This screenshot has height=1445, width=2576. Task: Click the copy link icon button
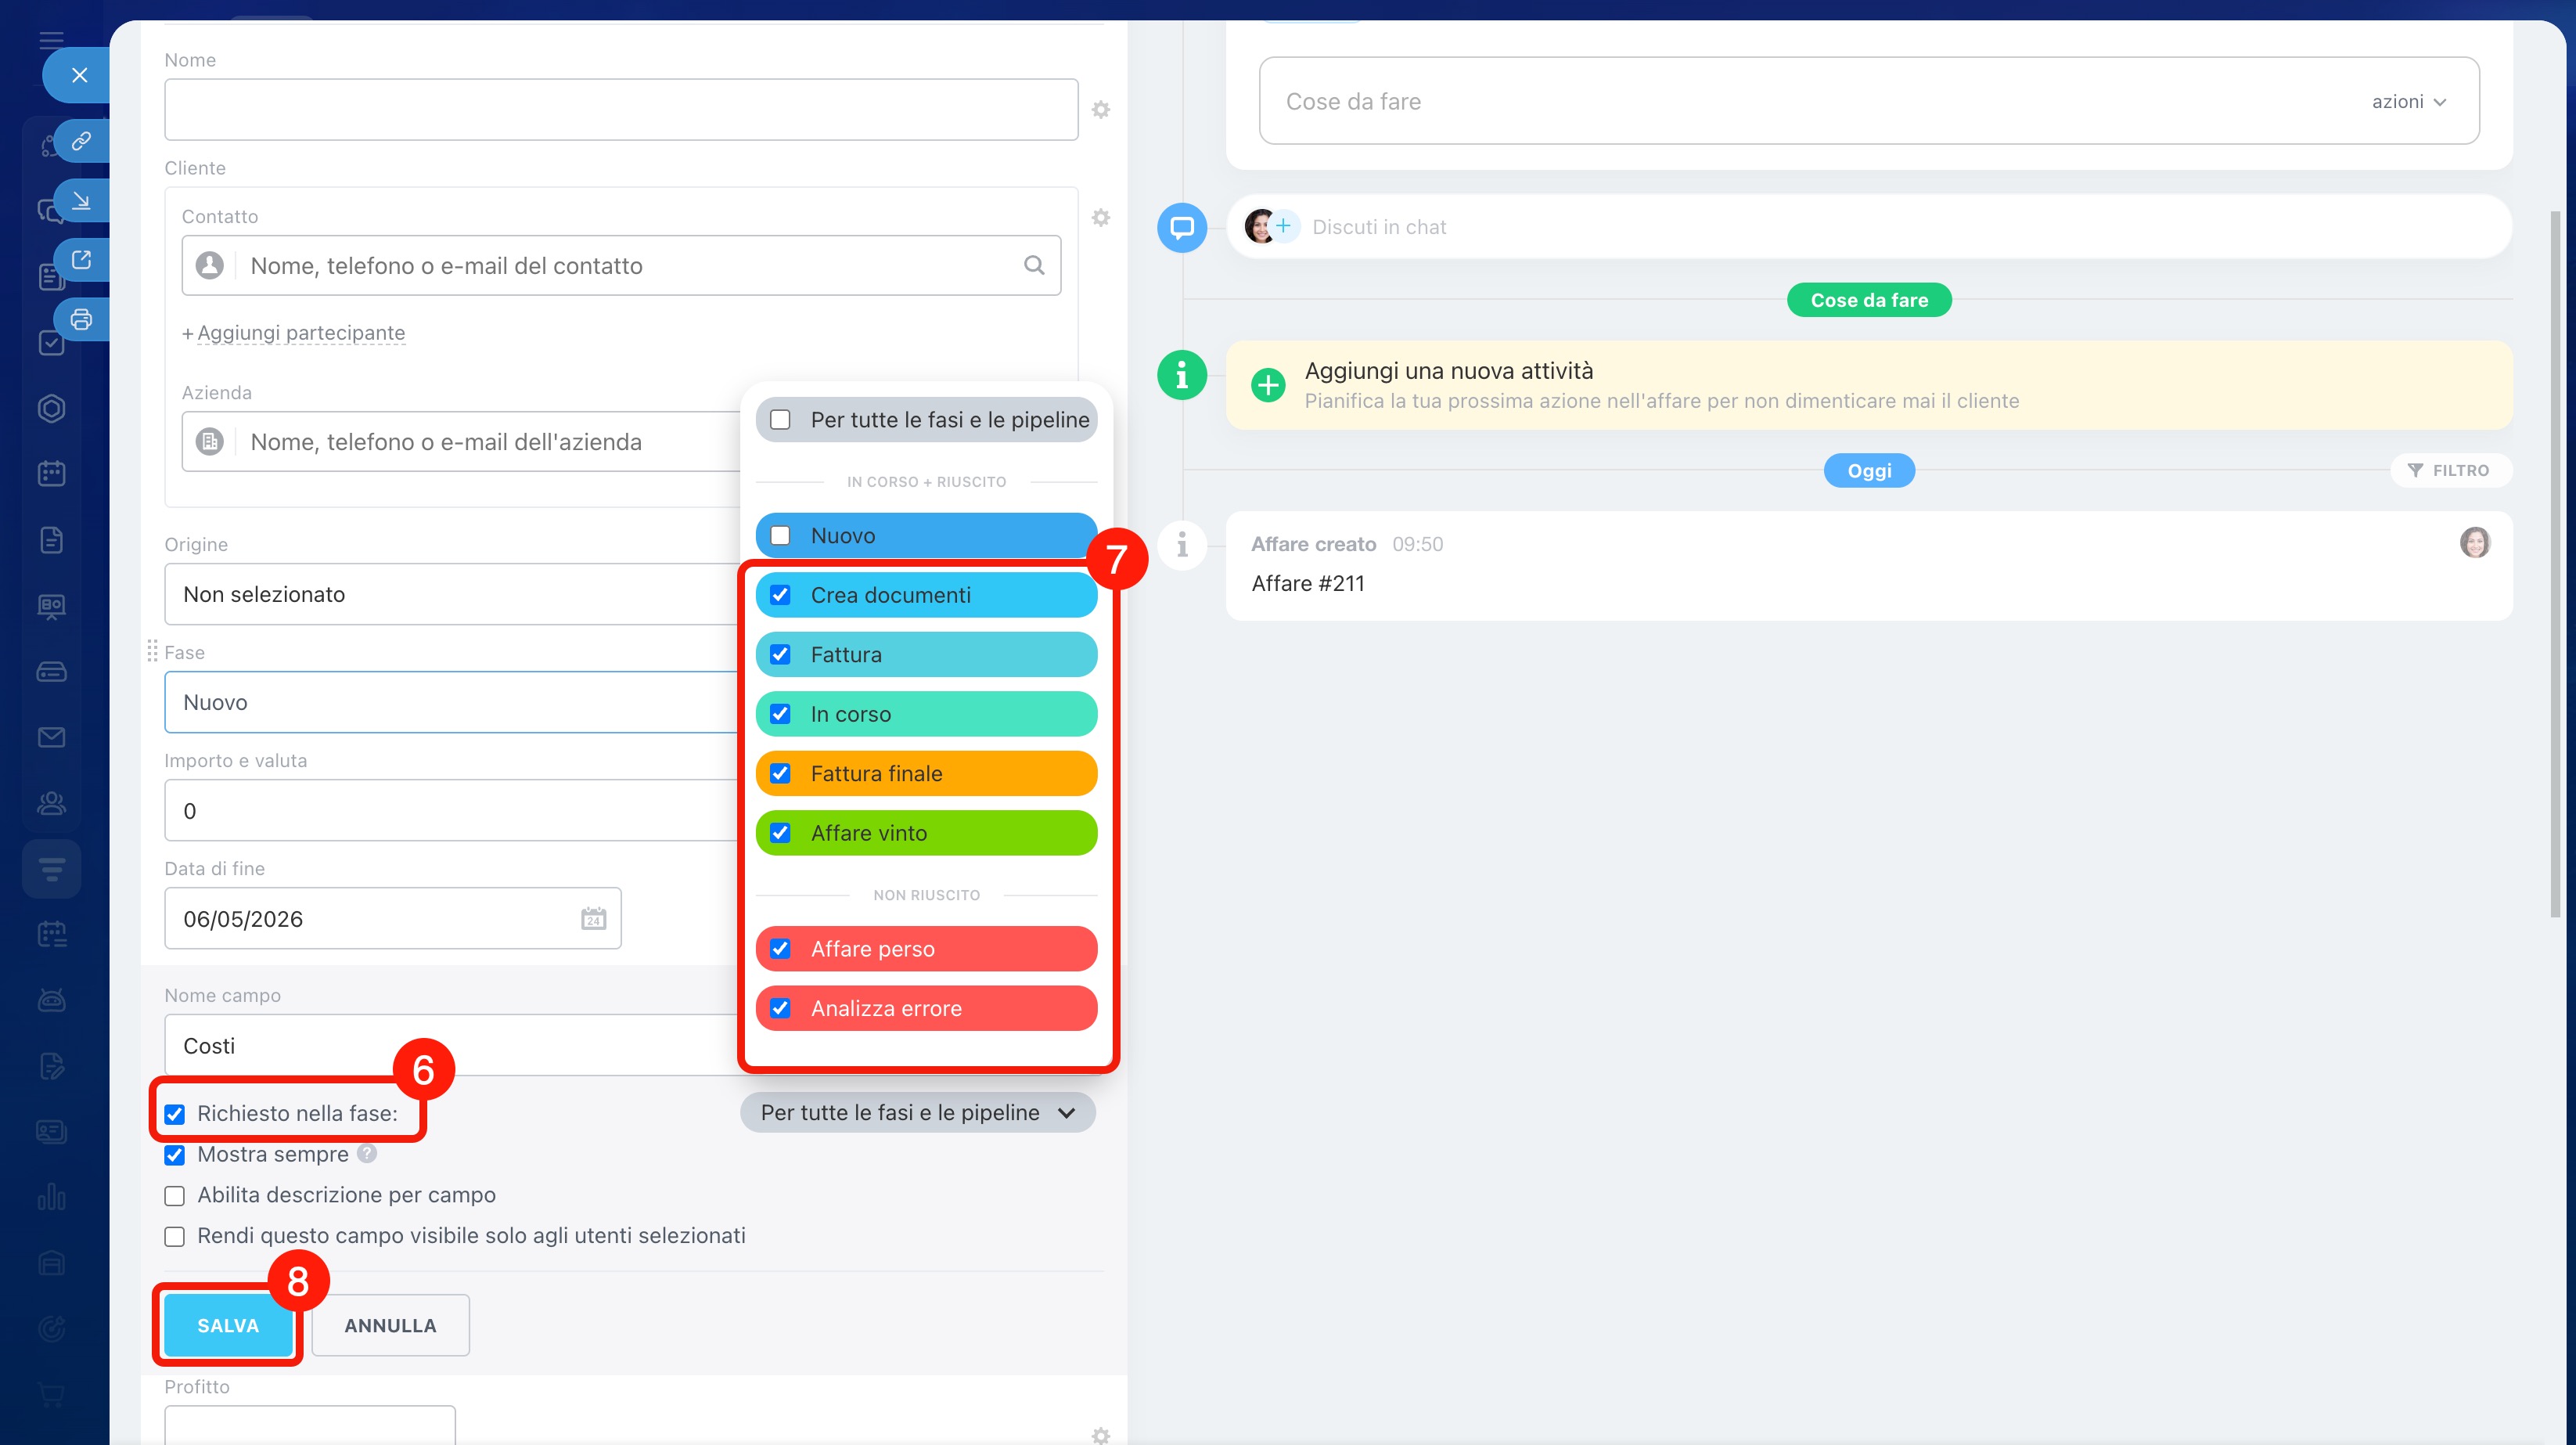coord(81,140)
